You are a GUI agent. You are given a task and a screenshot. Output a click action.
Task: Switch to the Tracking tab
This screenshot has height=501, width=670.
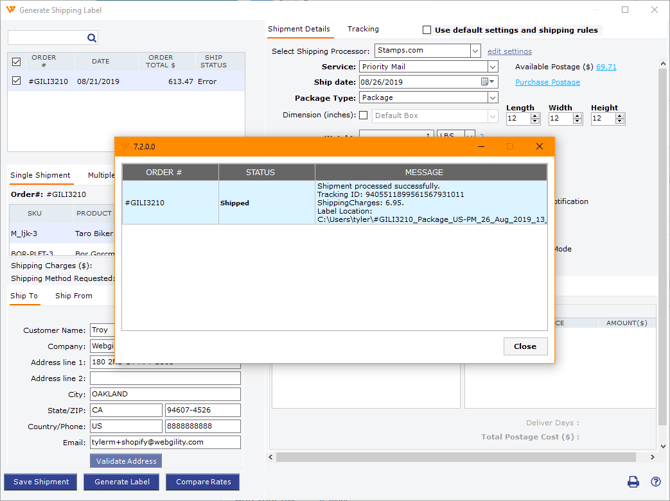(363, 29)
